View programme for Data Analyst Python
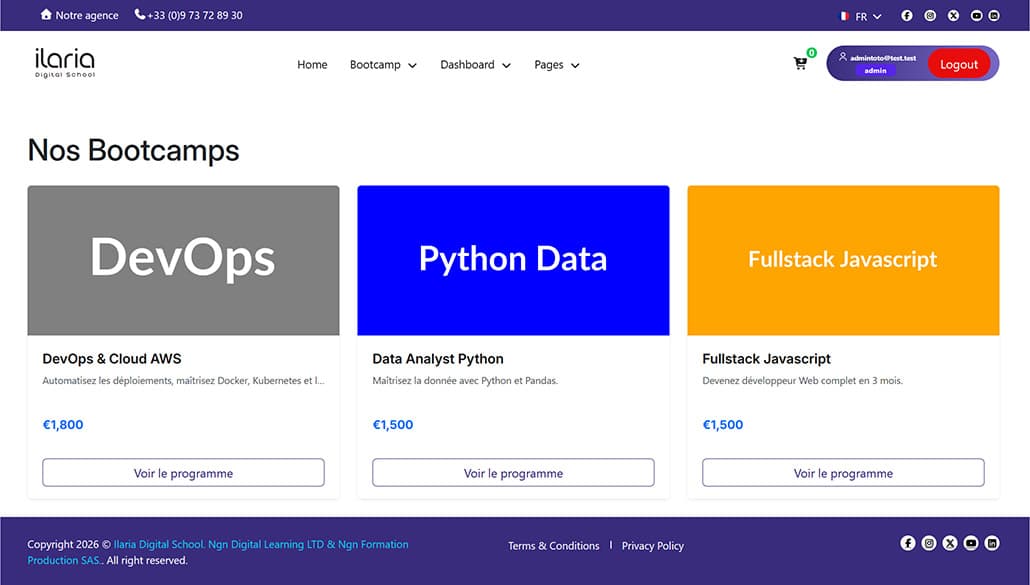Image resolution: width=1030 pixels, height=585 pixels. point(513,473)
